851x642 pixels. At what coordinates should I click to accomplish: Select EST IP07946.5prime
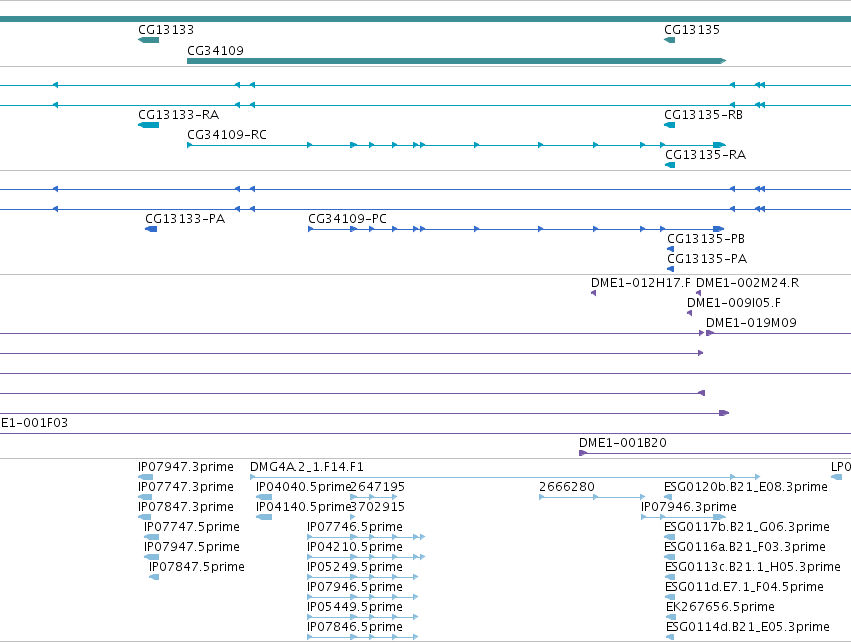tap(355, 587)
